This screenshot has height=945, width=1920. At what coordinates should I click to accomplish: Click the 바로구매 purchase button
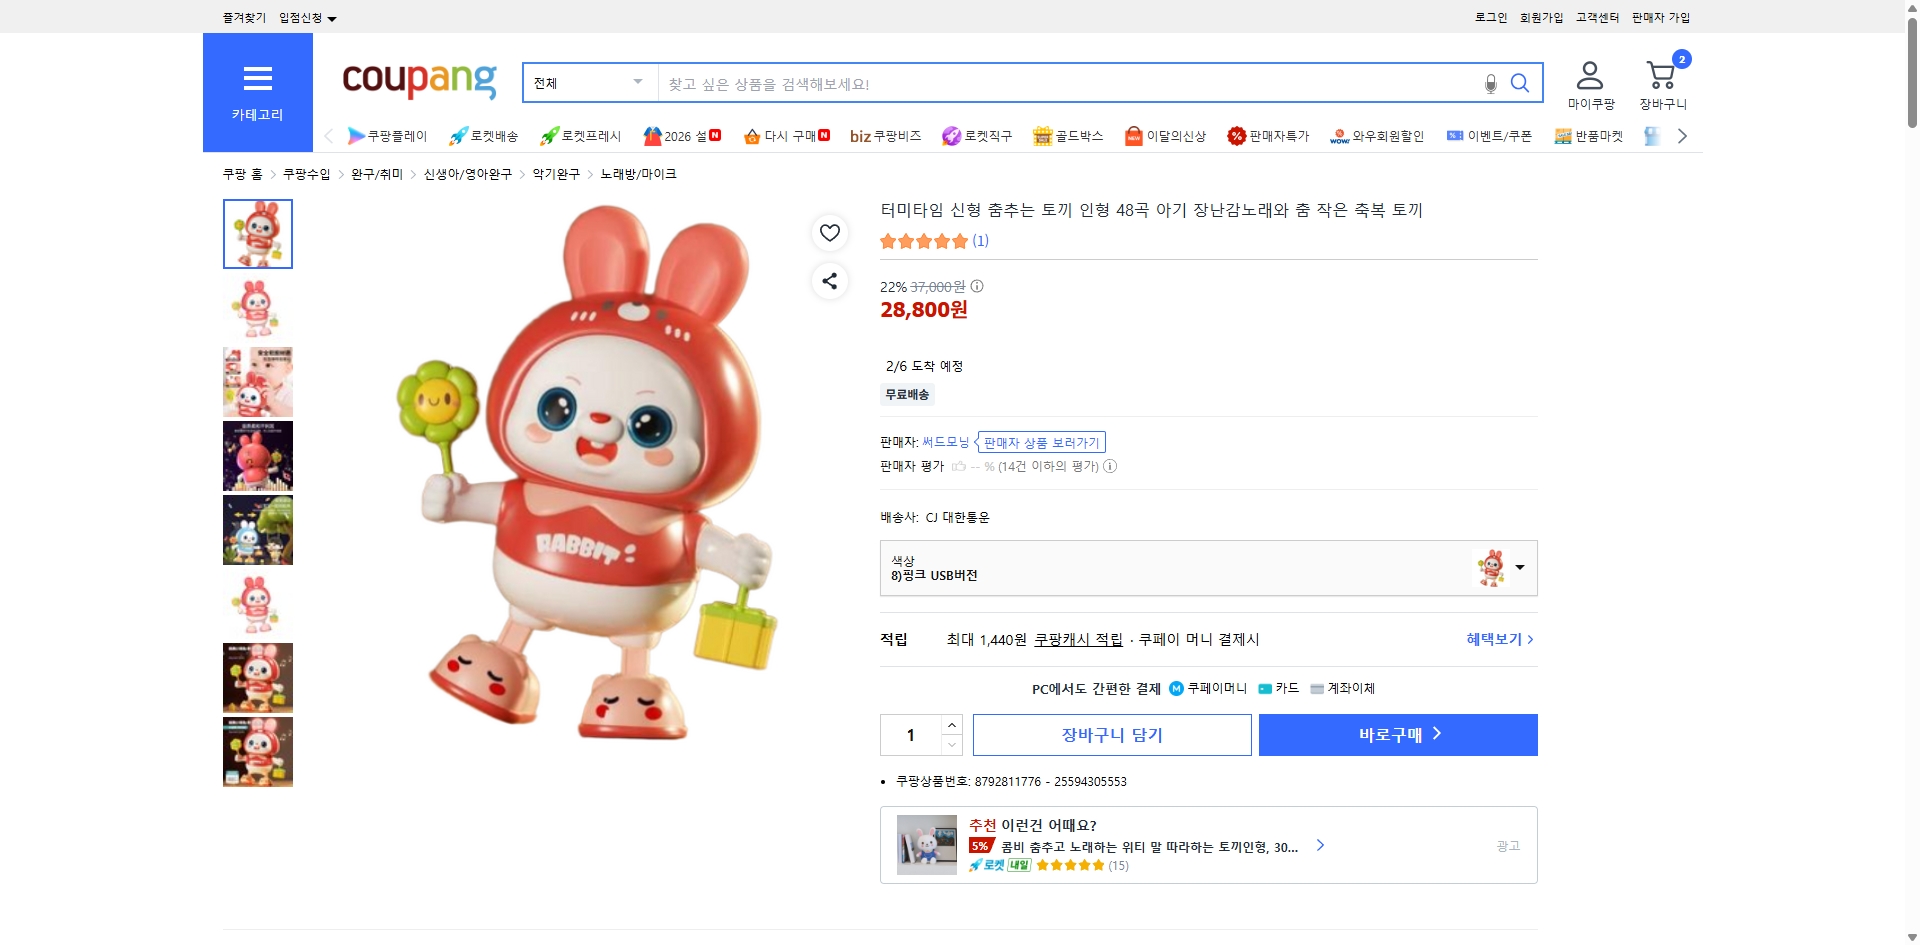(x=1397, y=734)
